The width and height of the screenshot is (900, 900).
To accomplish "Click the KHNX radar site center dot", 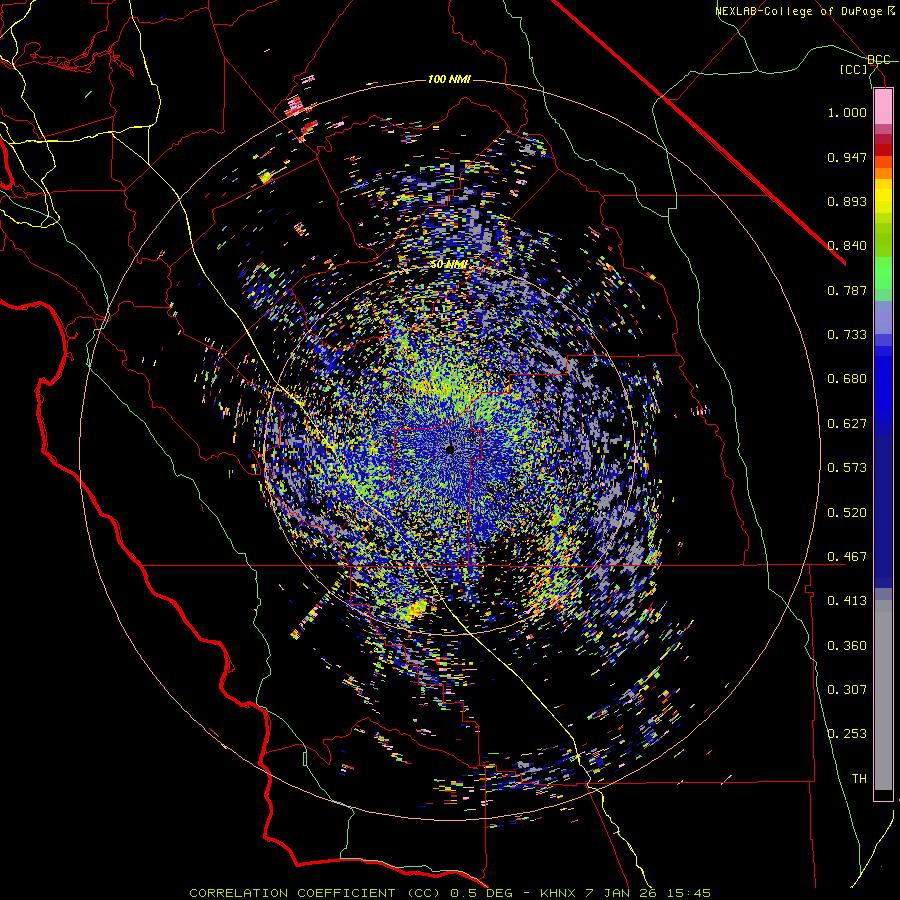I will [450, 449].
